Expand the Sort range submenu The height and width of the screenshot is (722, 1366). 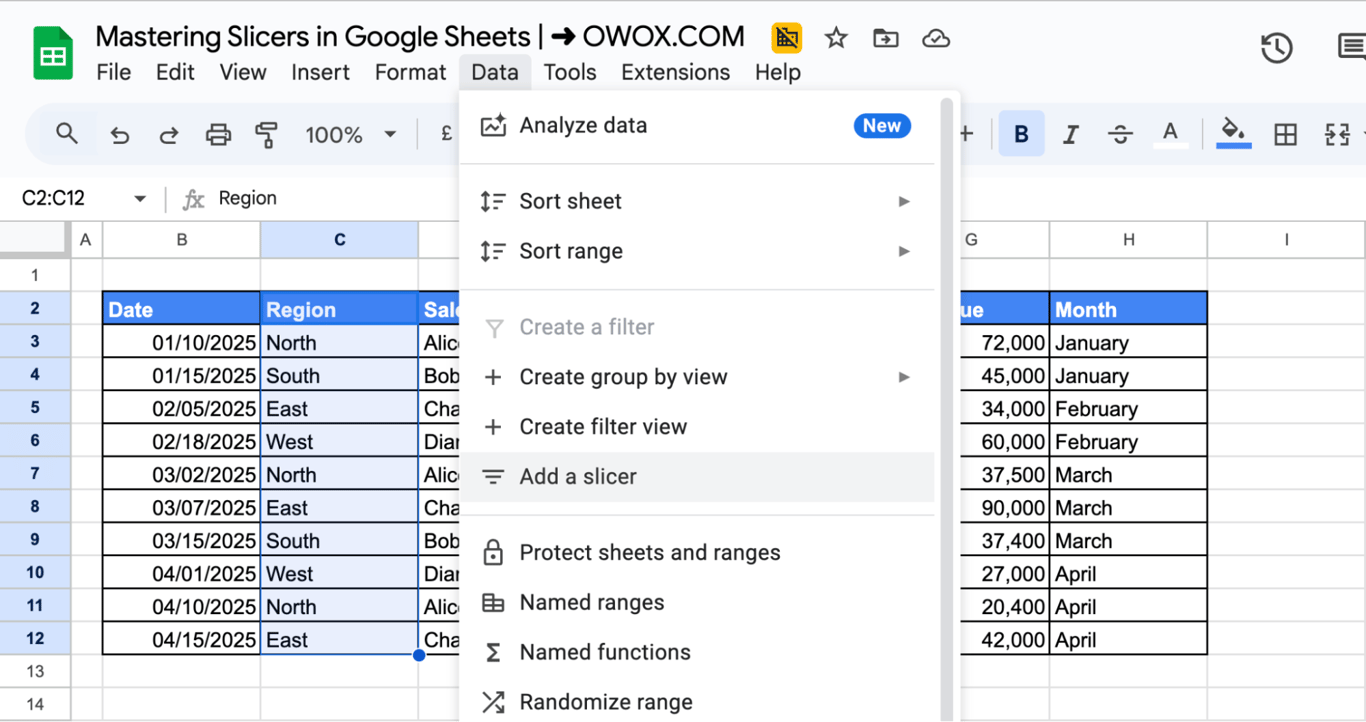(x=697, y=251)
